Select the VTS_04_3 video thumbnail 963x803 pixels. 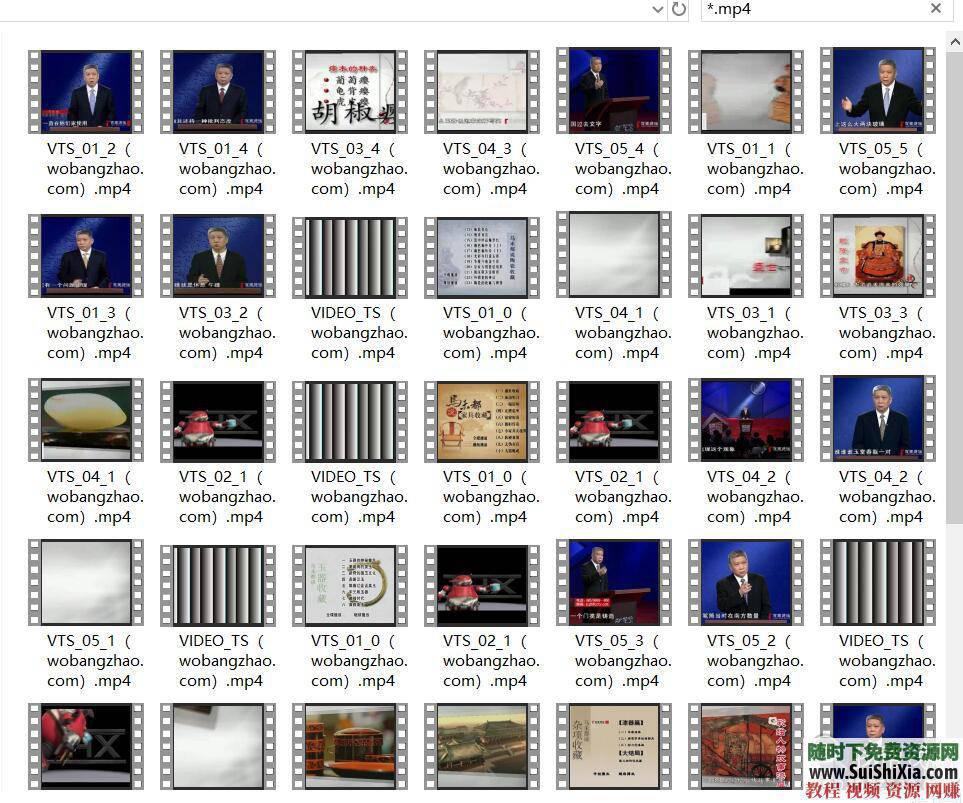tap(482, 92)
